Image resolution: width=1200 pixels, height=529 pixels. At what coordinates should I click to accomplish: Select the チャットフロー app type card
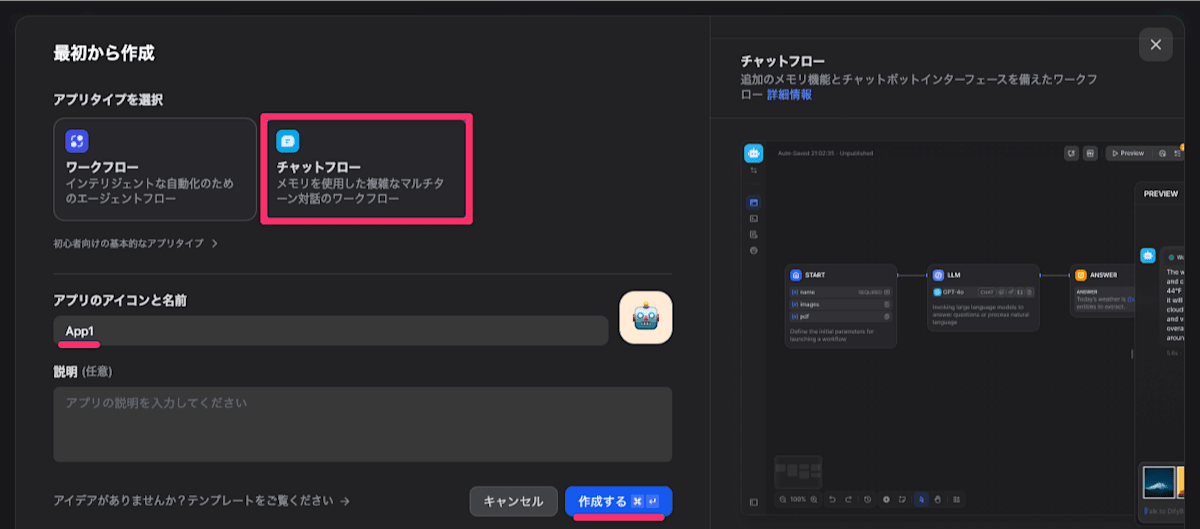tap(366, 169)
